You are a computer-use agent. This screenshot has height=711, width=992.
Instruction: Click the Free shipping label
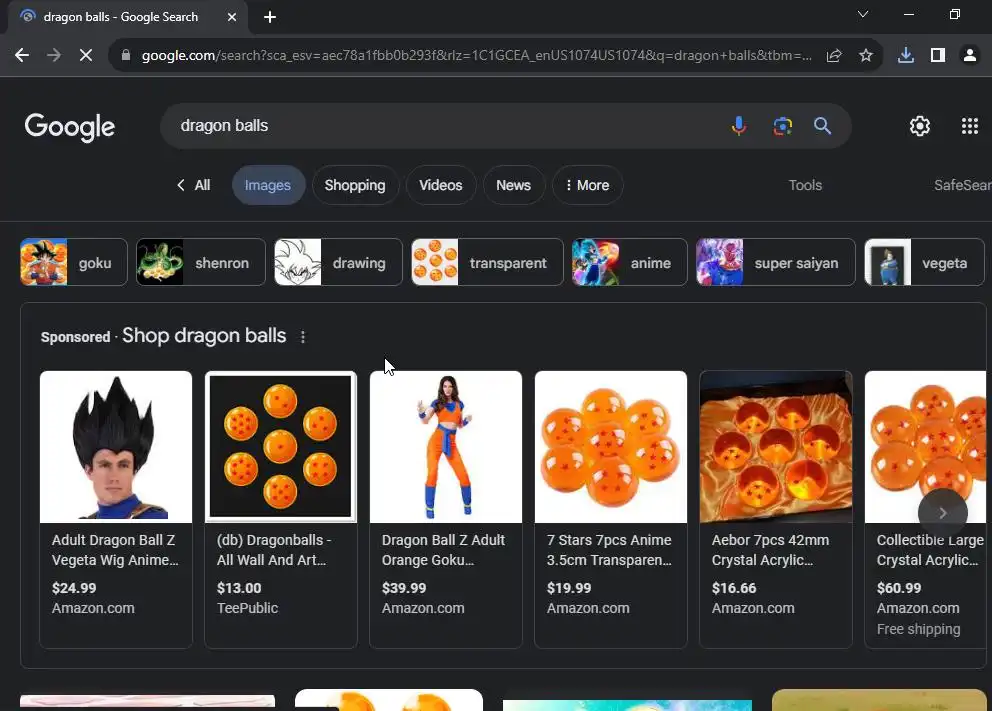(919, 629)
